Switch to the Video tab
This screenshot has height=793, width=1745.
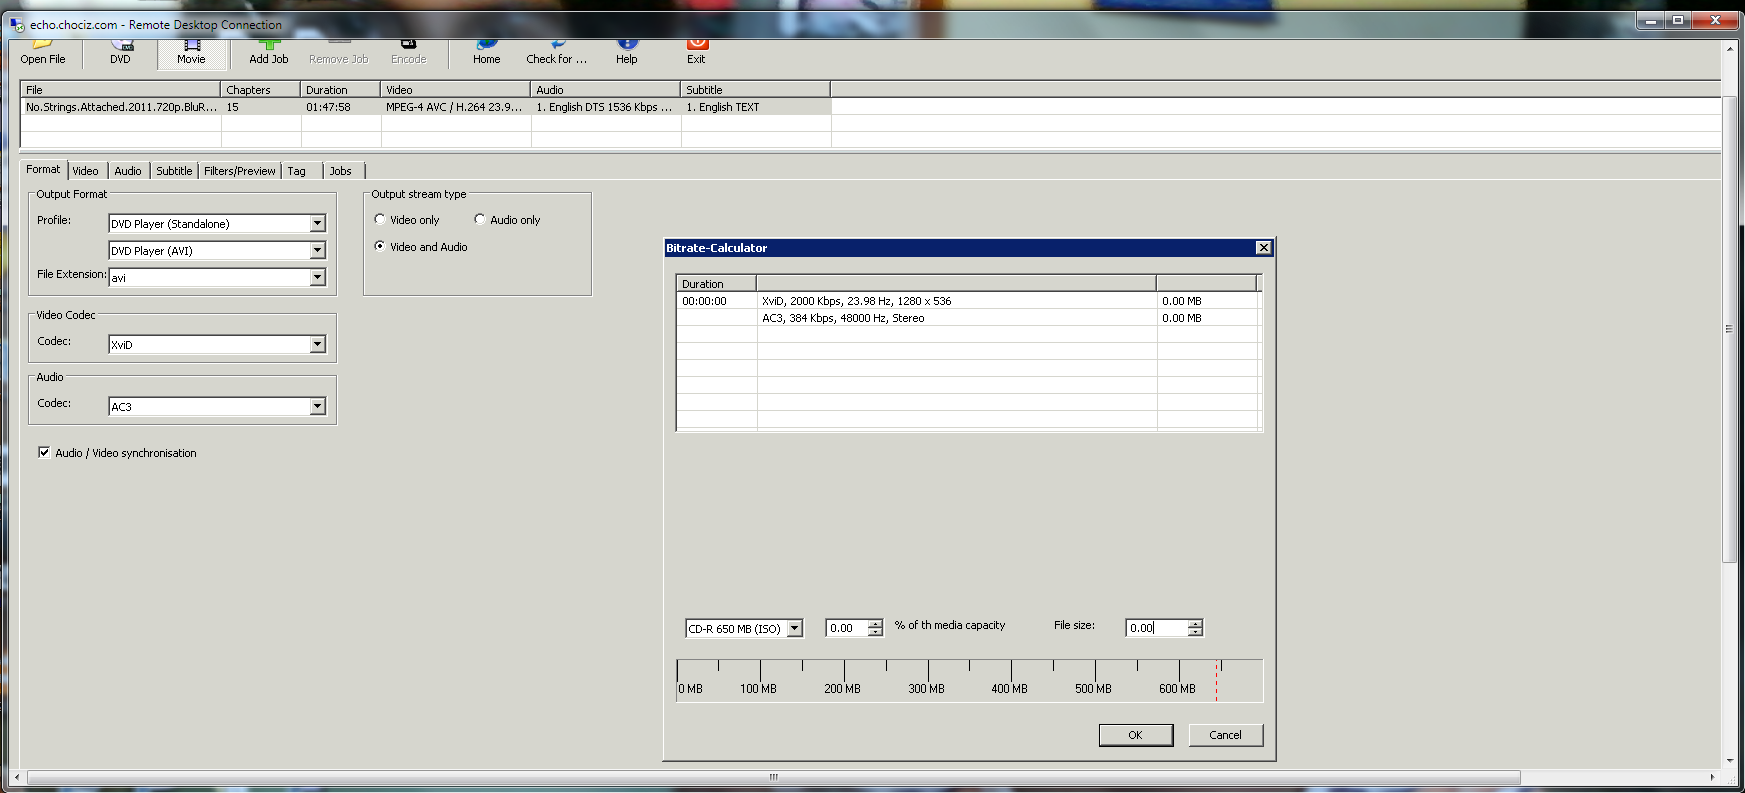point(86,171)
